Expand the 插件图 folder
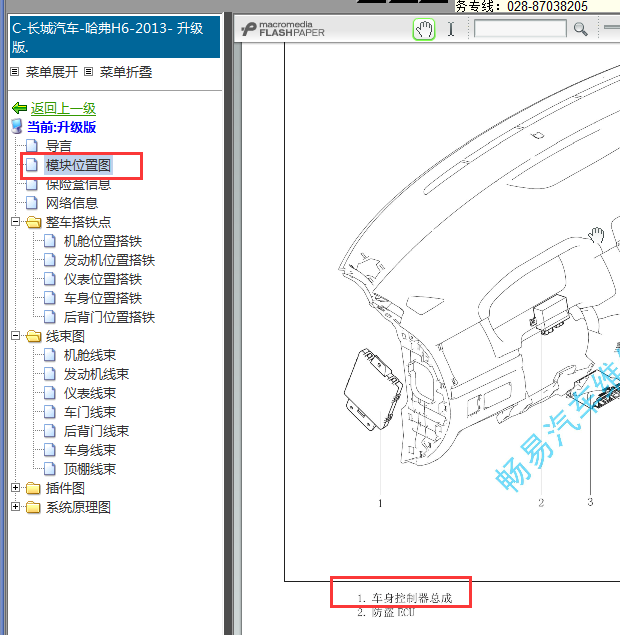The width and height of the screenshot is (620, 635). (15, 488)
